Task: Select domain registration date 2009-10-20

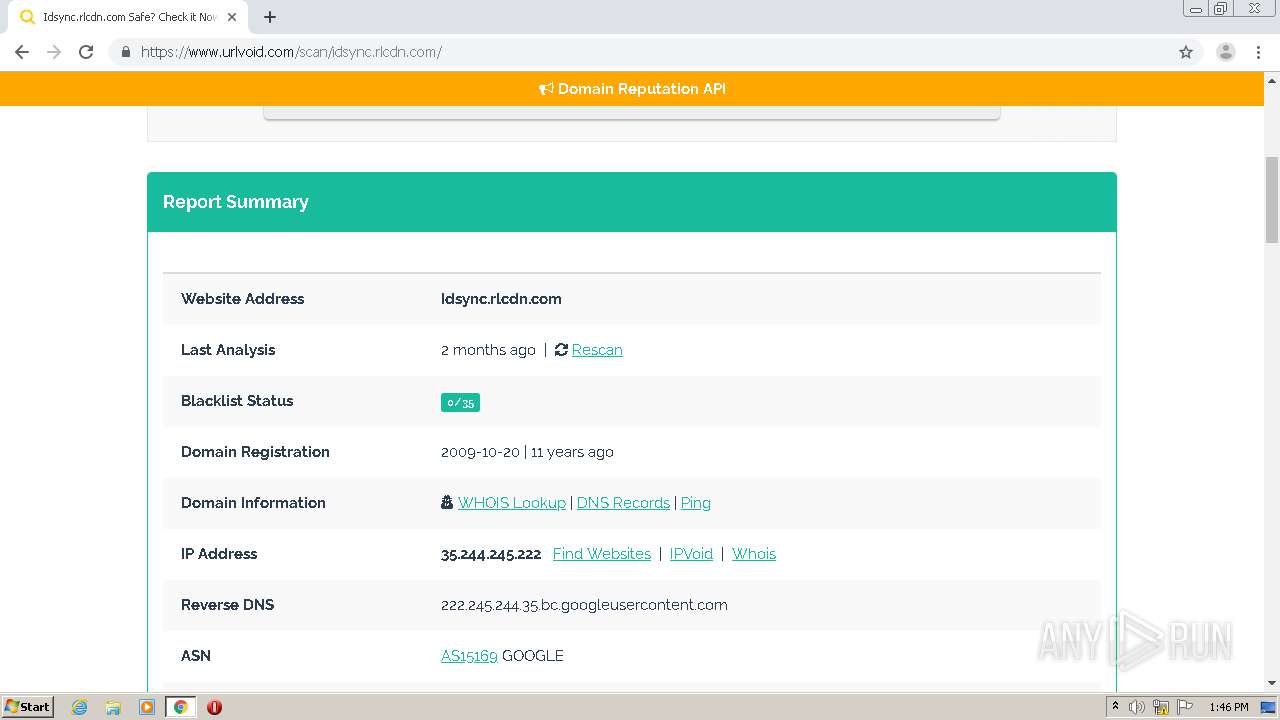Action: click(x=480, y=452)
